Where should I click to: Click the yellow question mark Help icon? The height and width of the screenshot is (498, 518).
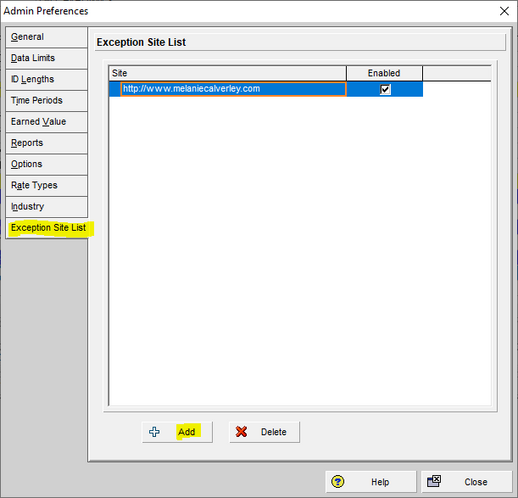[338, 482]
